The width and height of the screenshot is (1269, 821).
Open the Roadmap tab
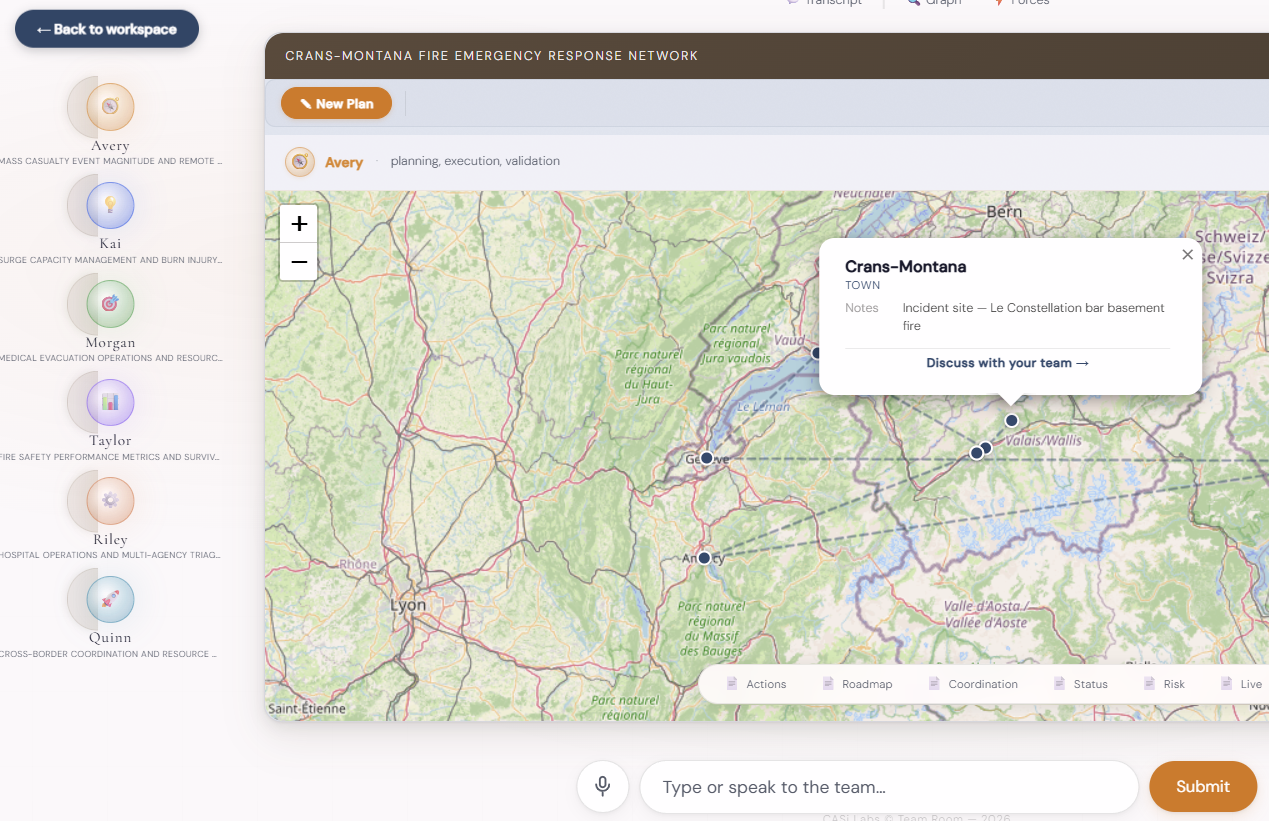coord(858,684)
